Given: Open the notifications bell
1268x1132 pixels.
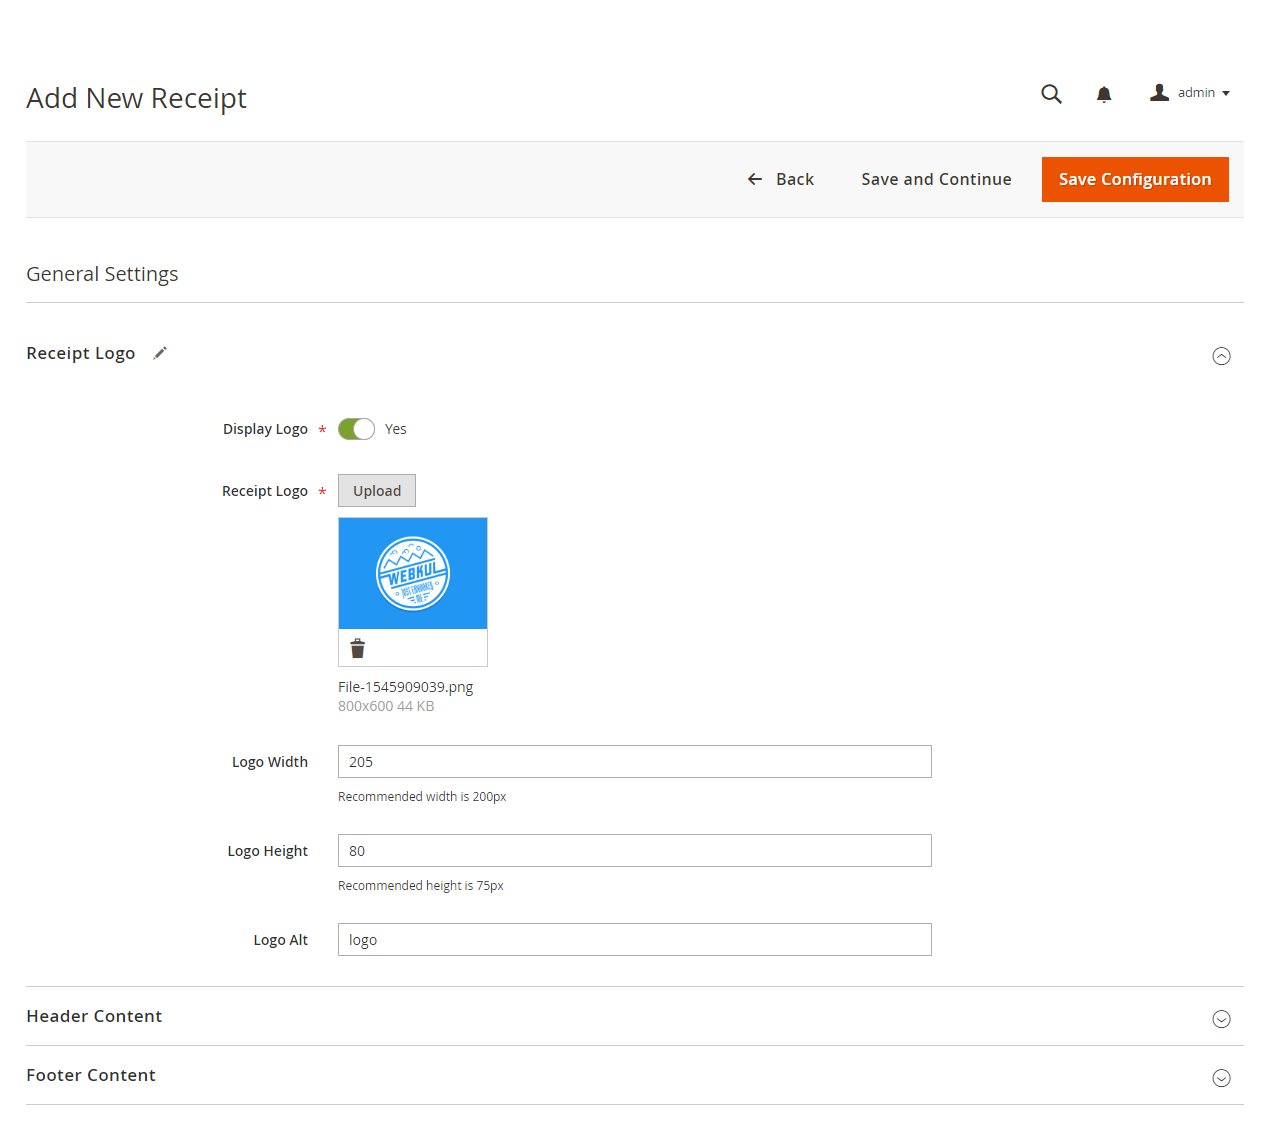Looking at the screenshot, I should coord(1104,94).
